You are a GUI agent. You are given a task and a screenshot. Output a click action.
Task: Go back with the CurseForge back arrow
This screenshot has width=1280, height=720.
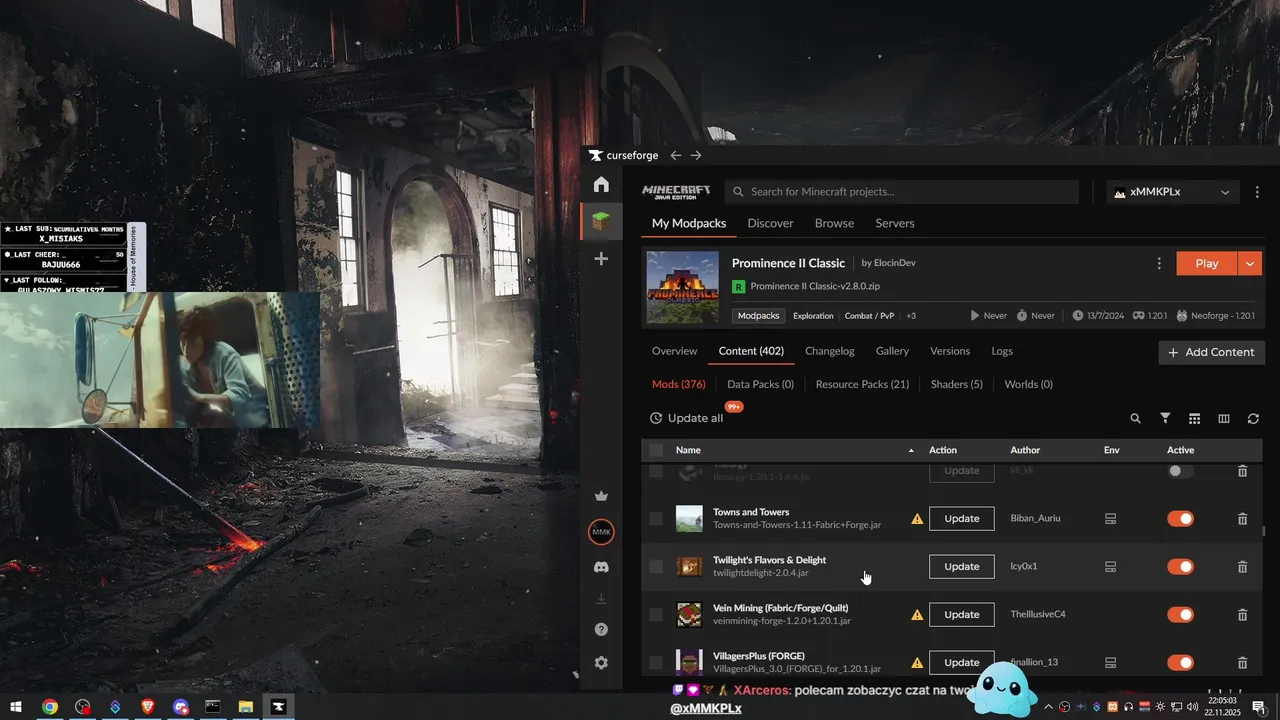click(x=676, y=155)
